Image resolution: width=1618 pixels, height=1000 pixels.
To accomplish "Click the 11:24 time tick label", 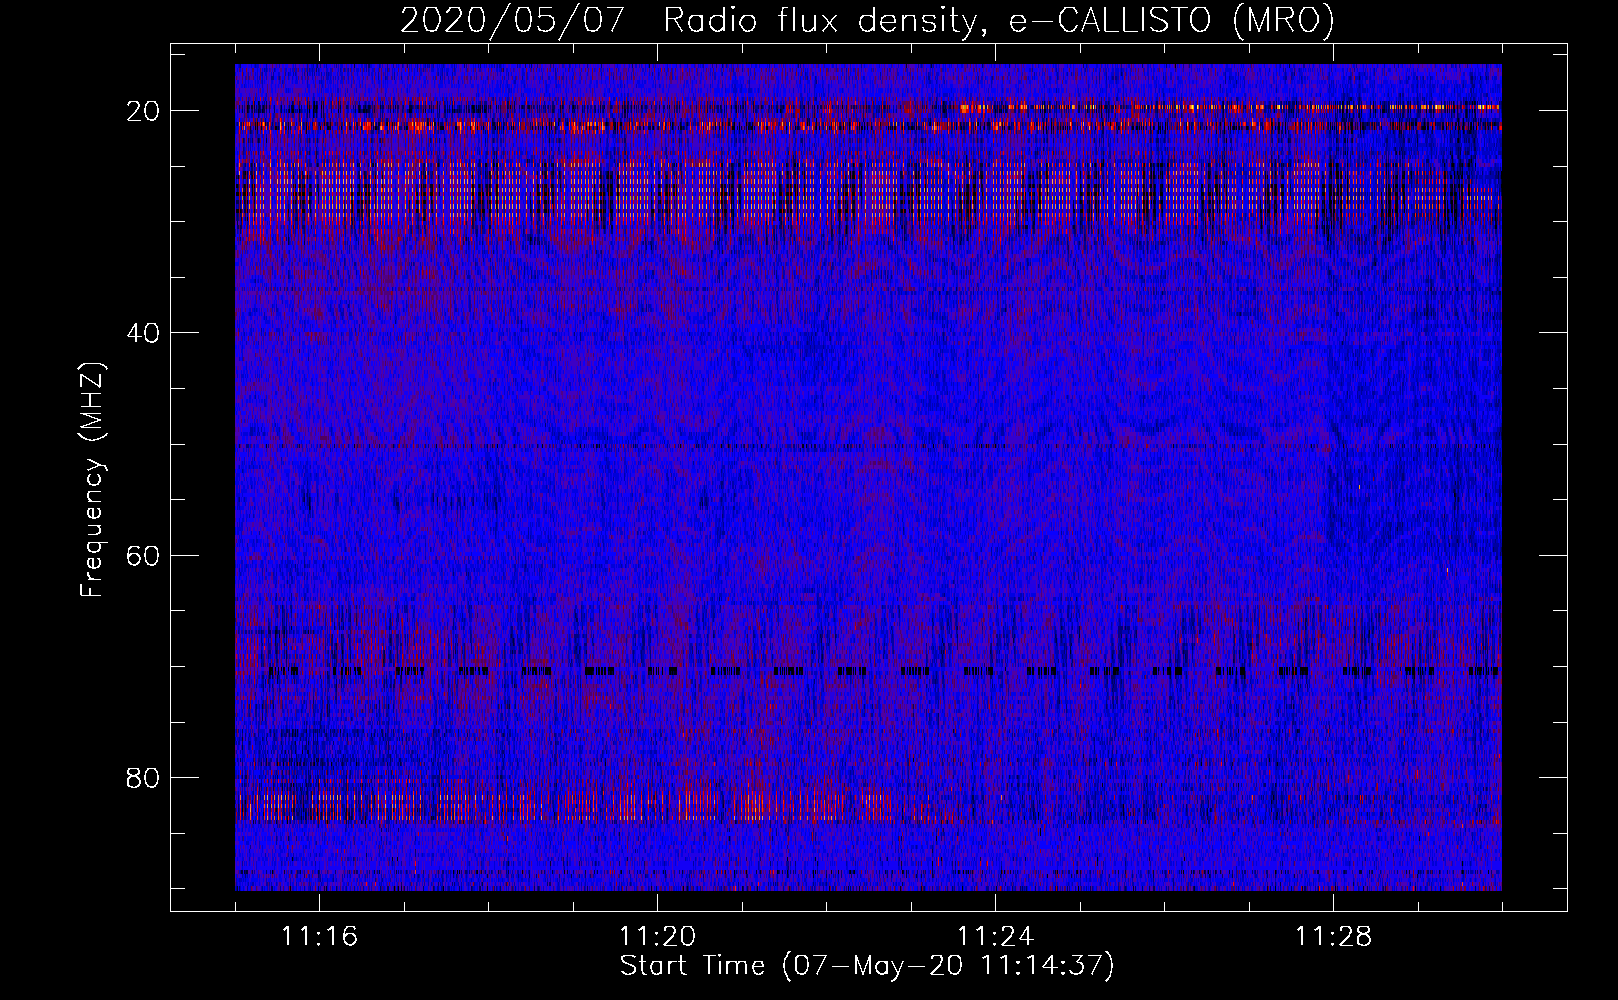I will pos(995,937).
